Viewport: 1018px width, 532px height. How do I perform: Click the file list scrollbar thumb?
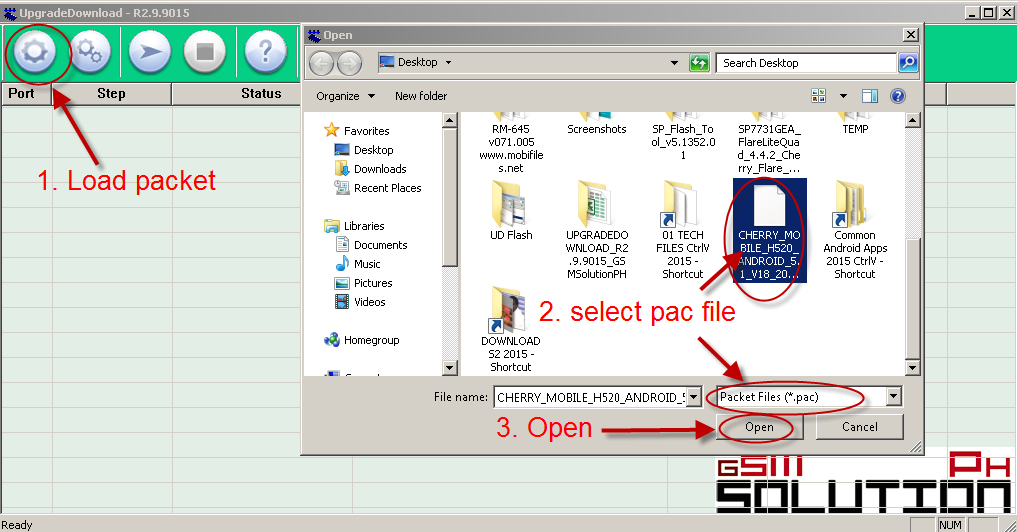click(x=912, y=298)
